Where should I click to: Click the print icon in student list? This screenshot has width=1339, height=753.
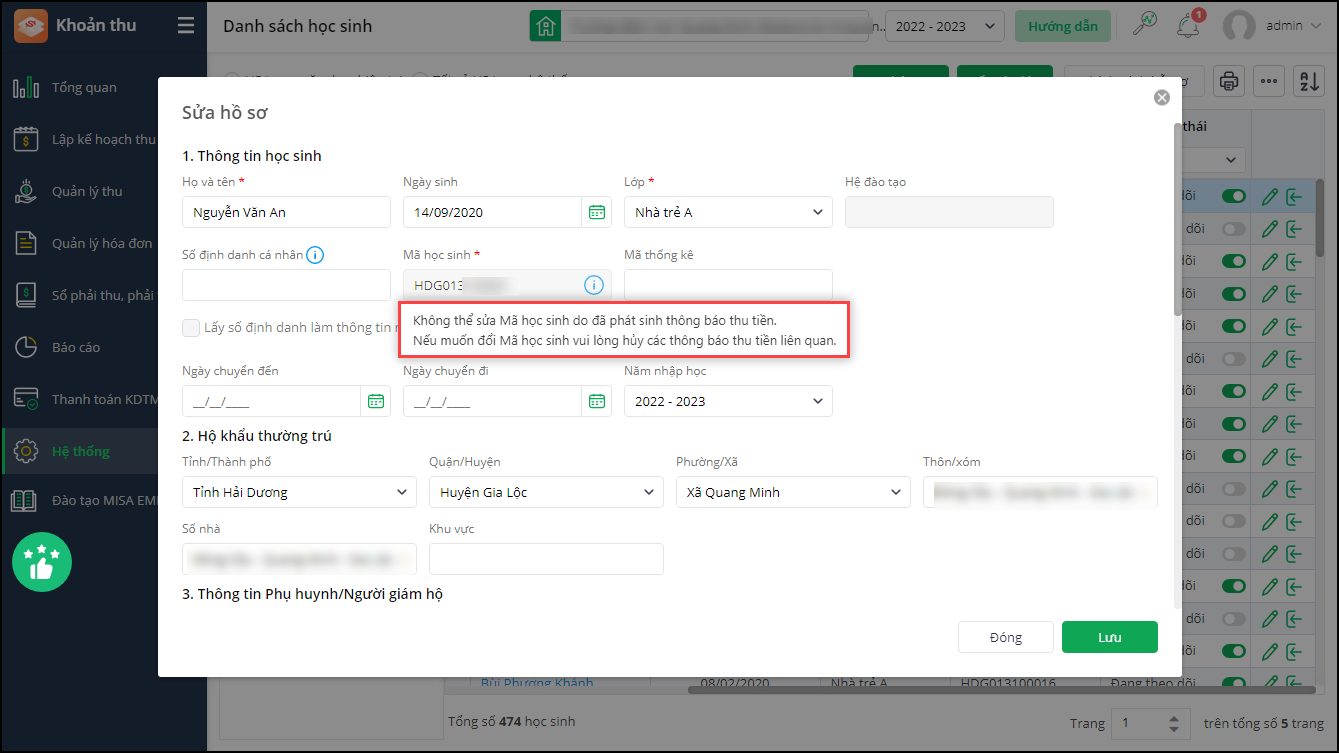(x=1229, y=81)
